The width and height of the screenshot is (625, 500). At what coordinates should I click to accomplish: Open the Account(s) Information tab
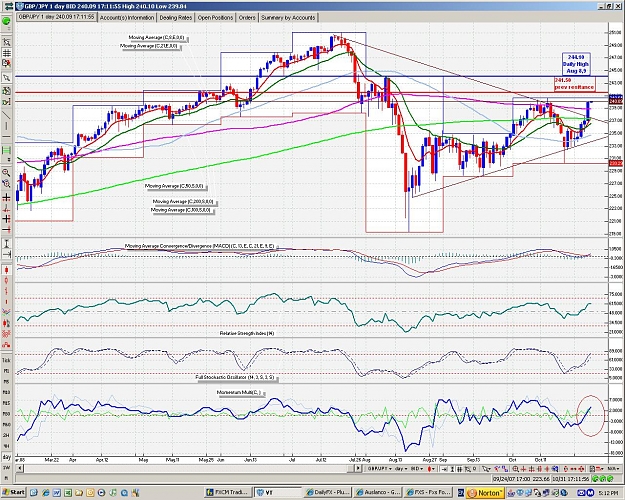[x=127, y=18]
